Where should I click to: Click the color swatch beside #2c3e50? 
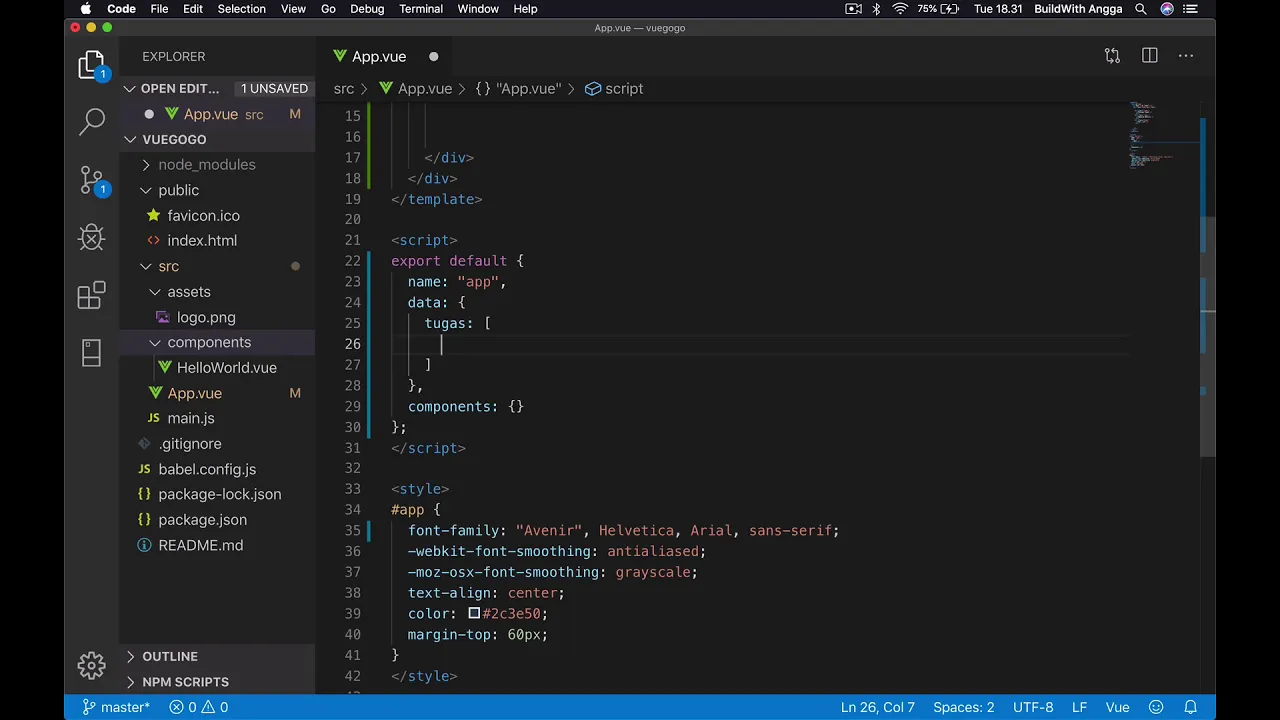474,613
